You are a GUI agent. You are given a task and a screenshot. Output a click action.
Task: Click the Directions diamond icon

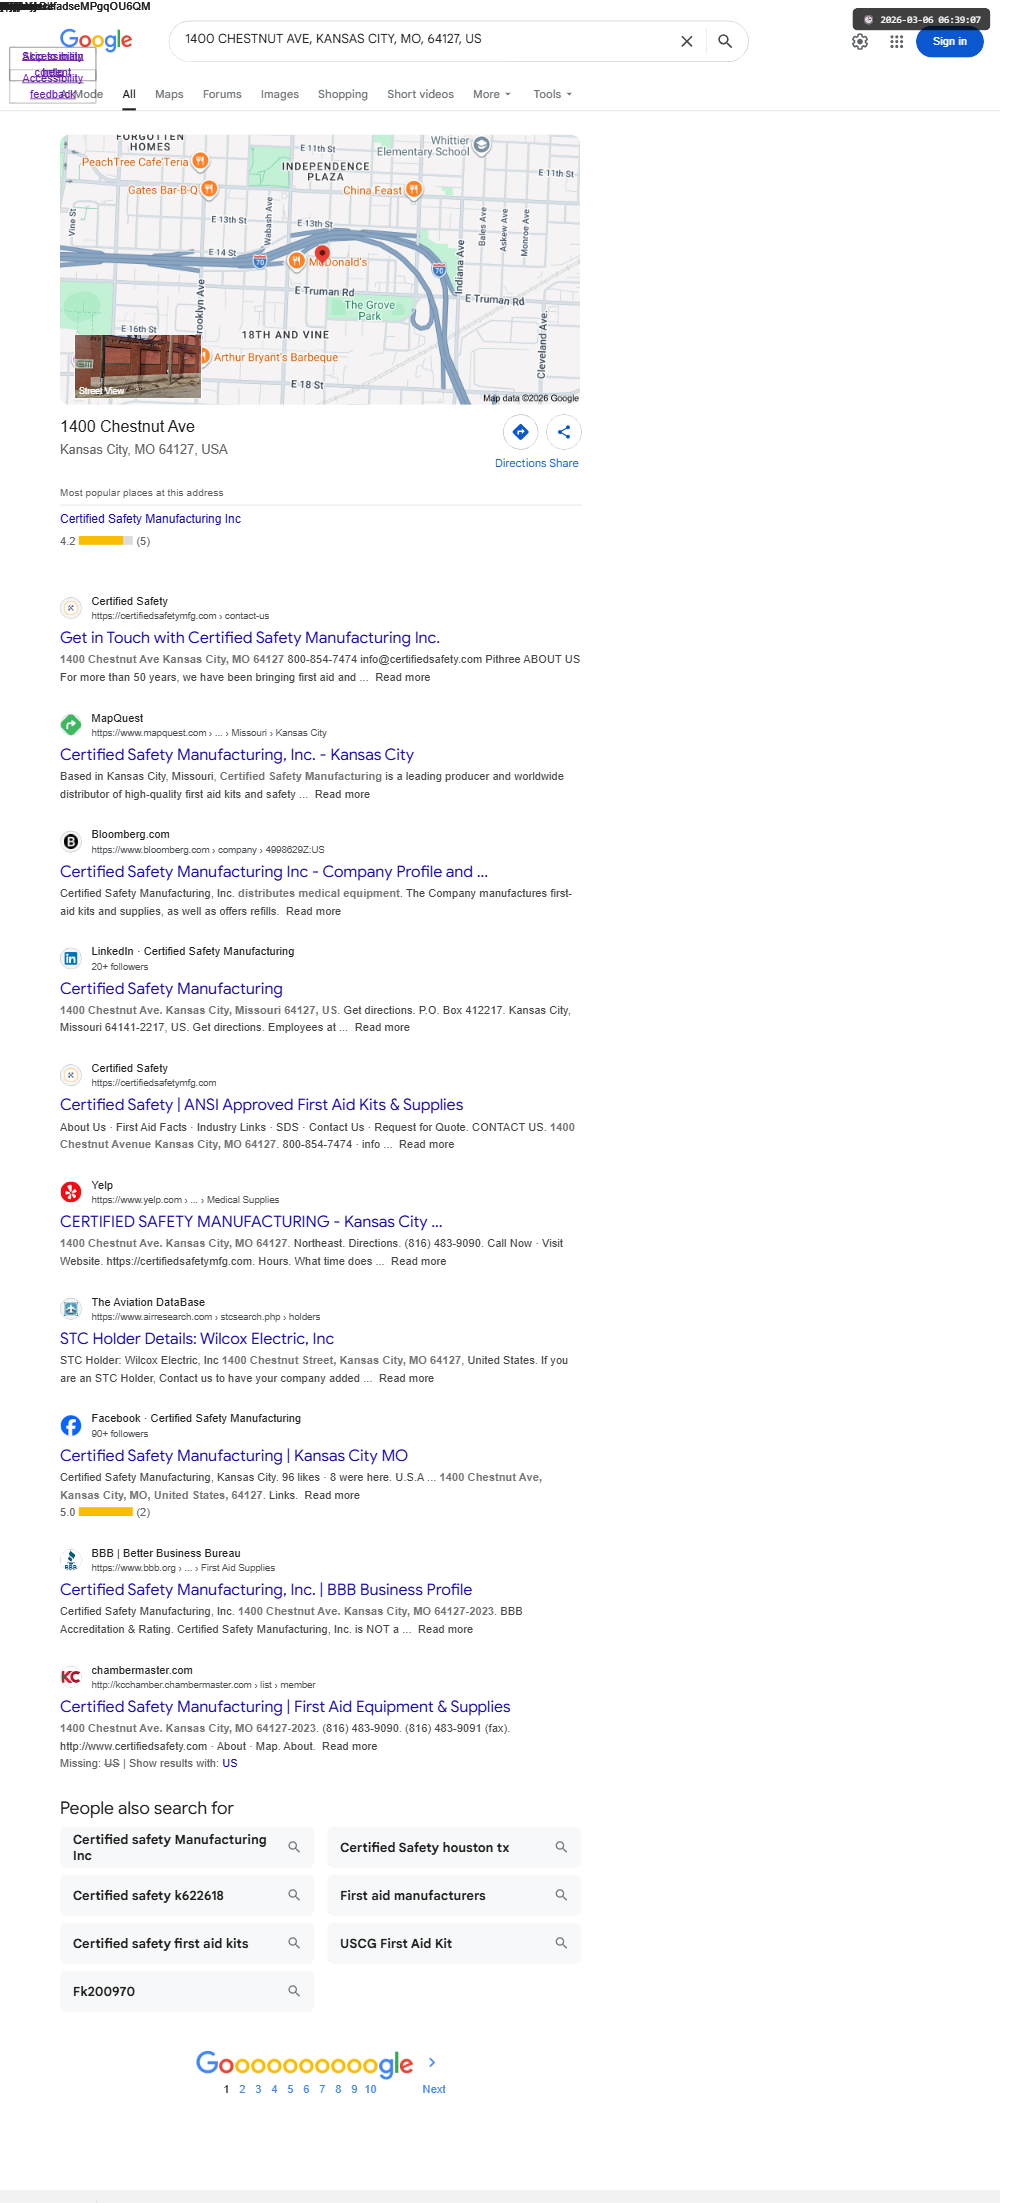[521, 432]
